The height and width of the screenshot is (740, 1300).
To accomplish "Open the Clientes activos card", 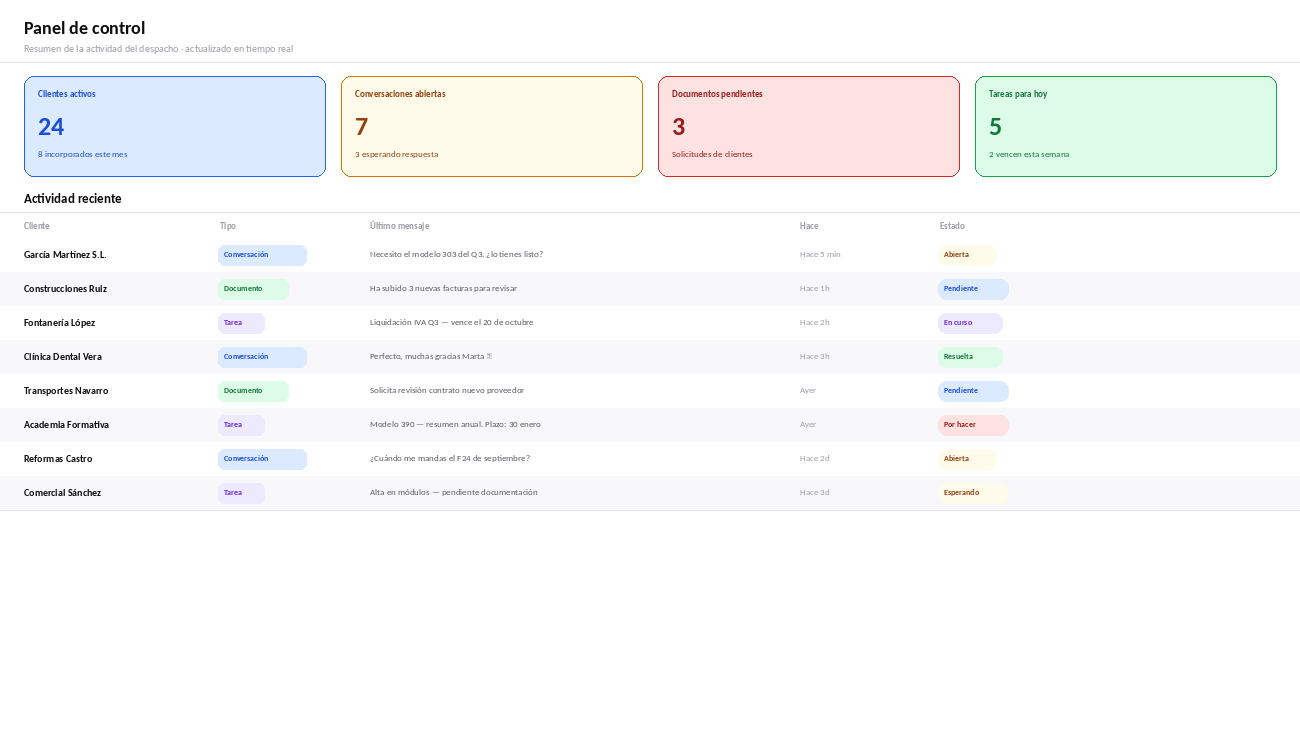I will pos(175,126).
